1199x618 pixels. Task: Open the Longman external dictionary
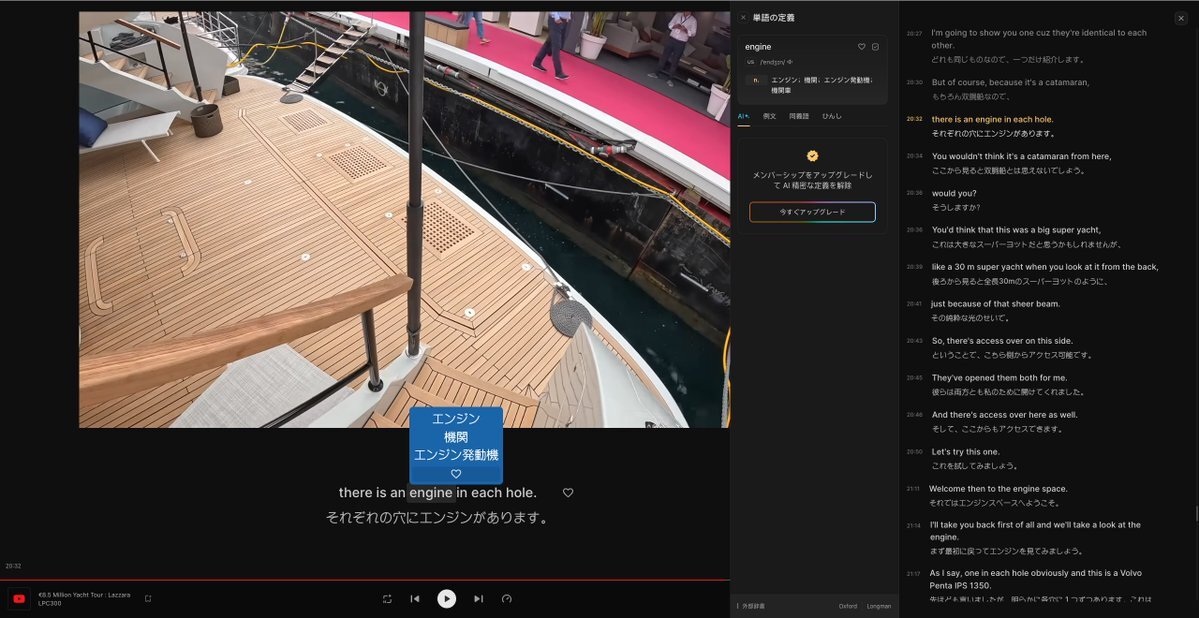(x=878, y=606)
